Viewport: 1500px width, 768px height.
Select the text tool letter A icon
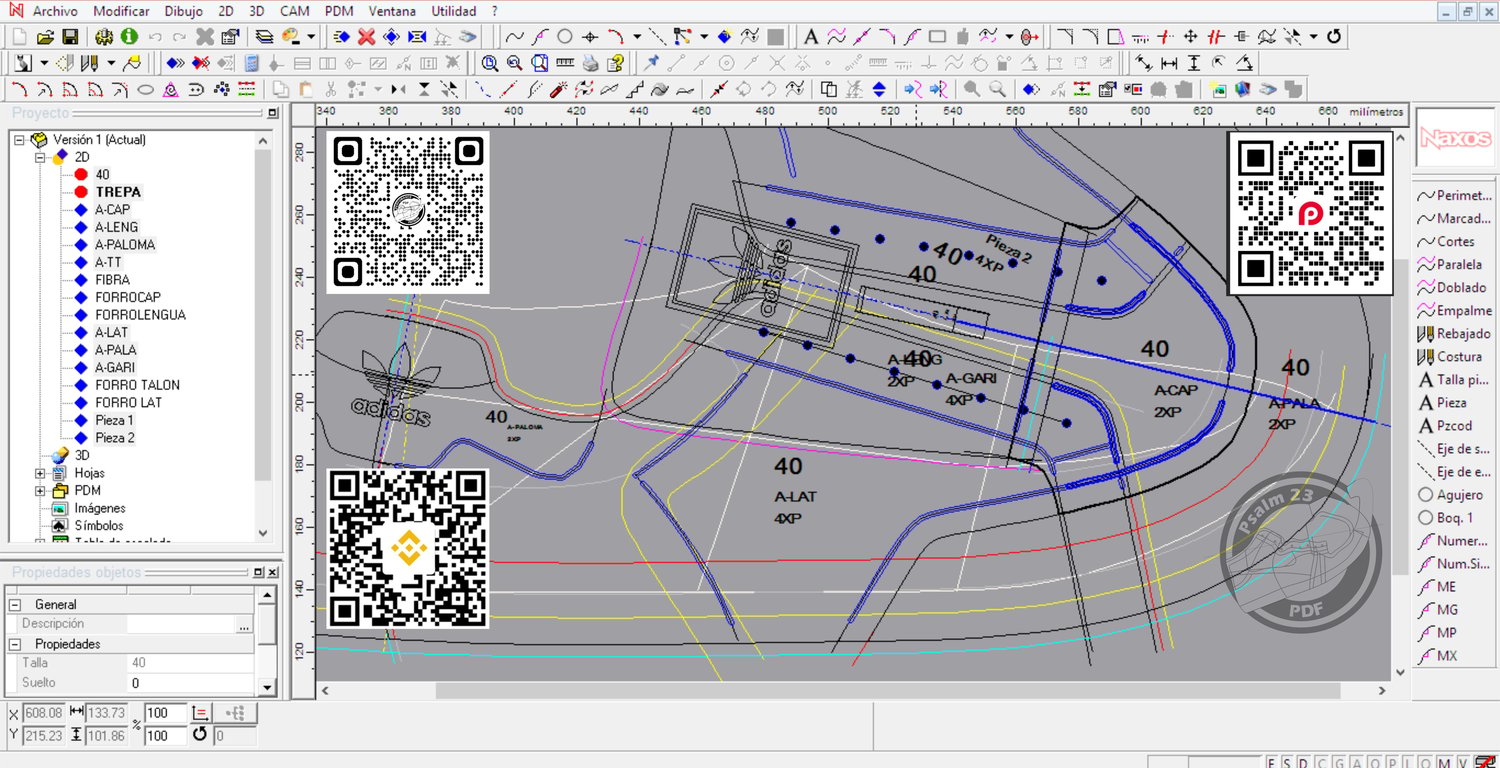click(811, 37)
